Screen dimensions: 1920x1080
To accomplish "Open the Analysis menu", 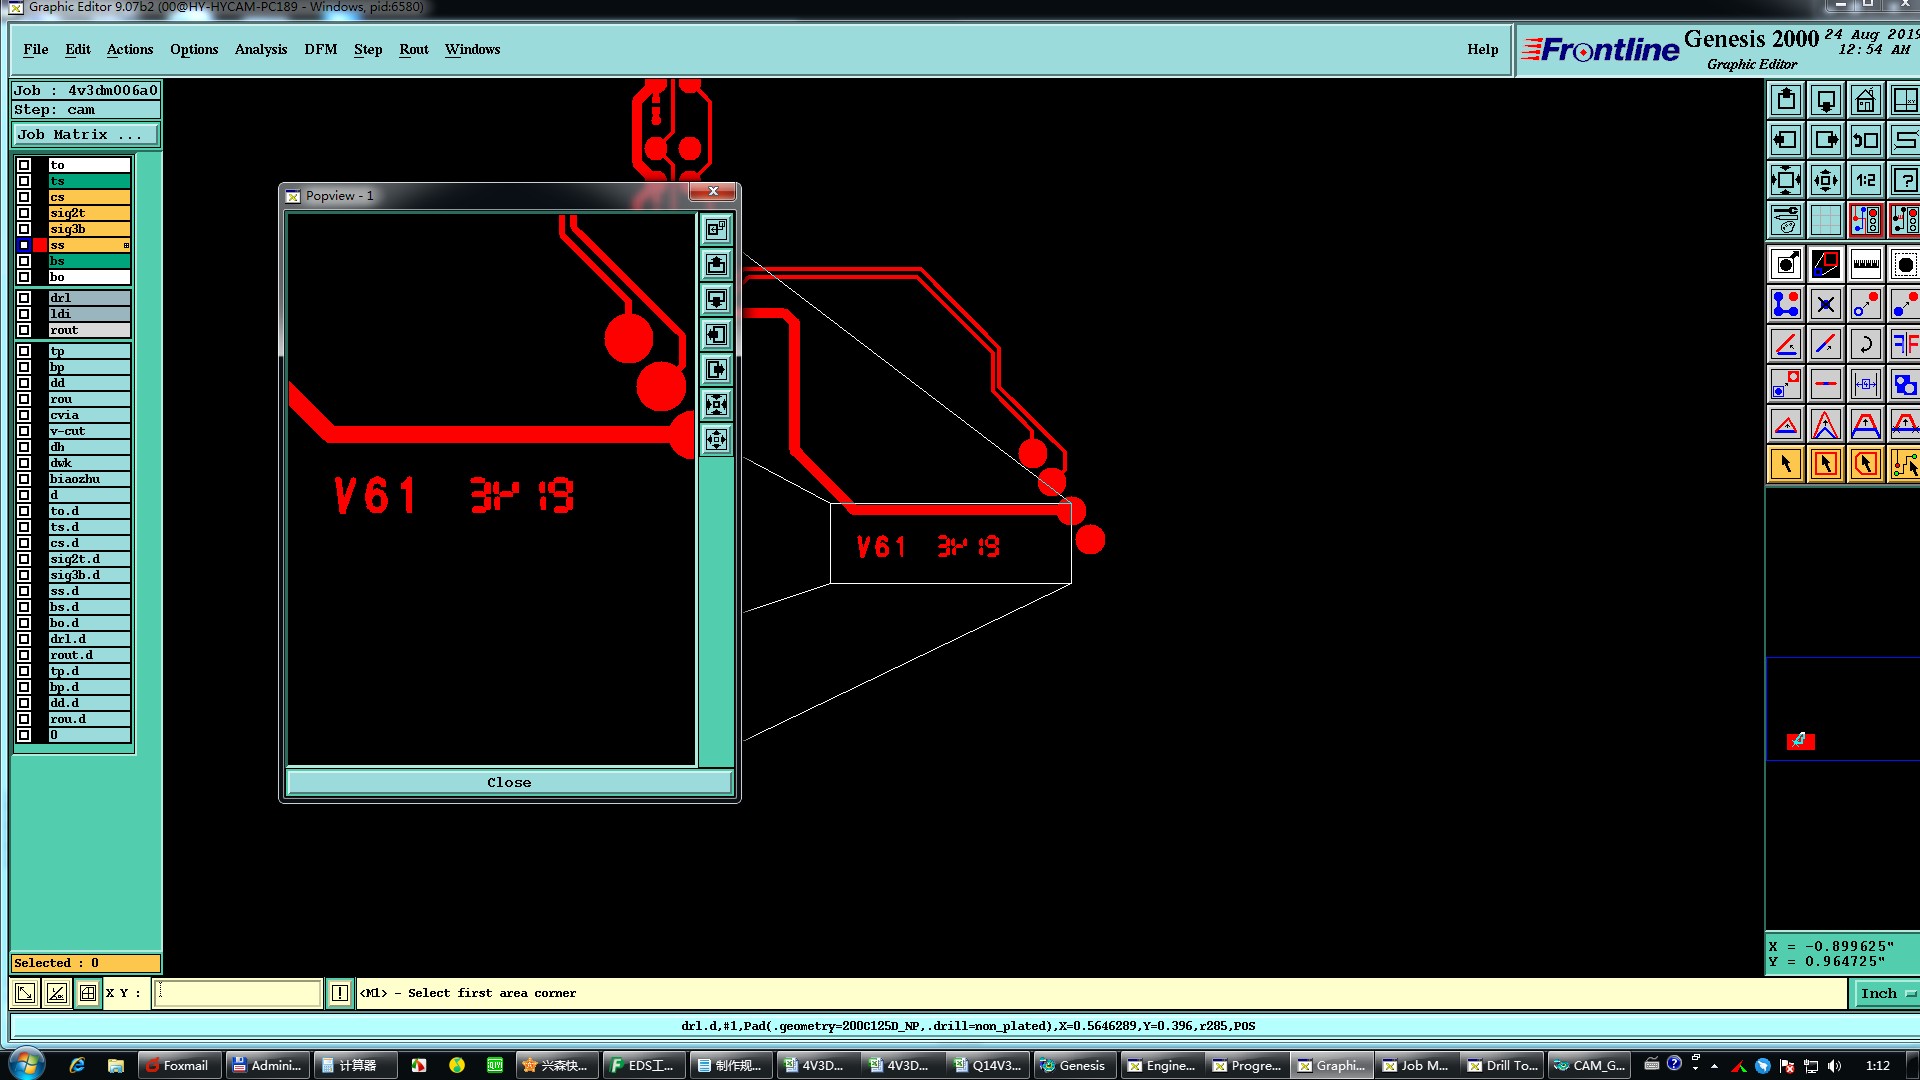I will click(261, 49).
